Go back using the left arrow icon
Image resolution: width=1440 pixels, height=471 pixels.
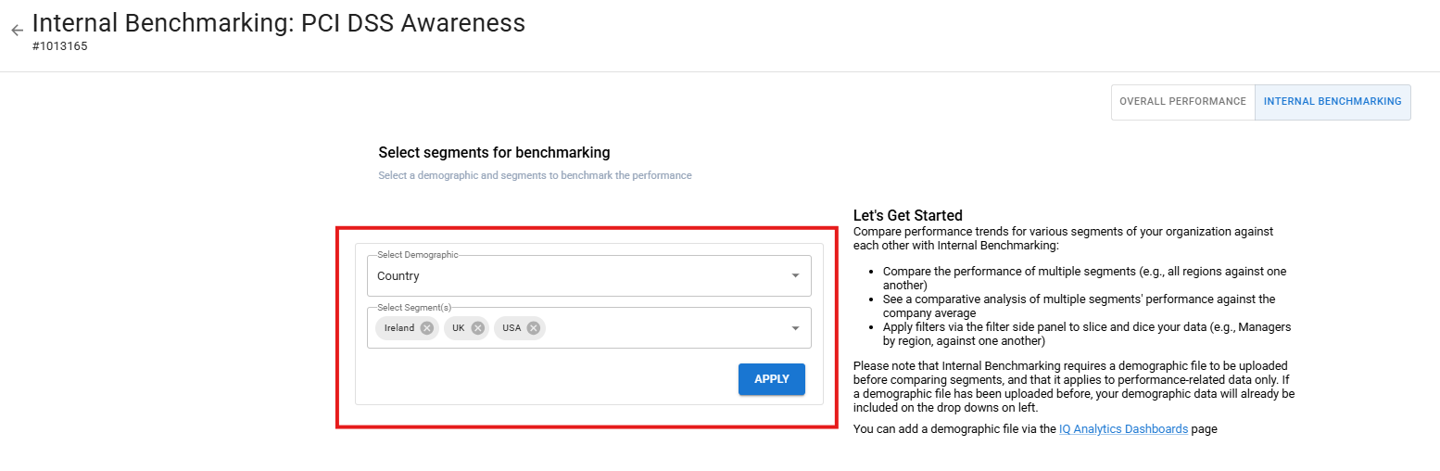coord(17,31)
